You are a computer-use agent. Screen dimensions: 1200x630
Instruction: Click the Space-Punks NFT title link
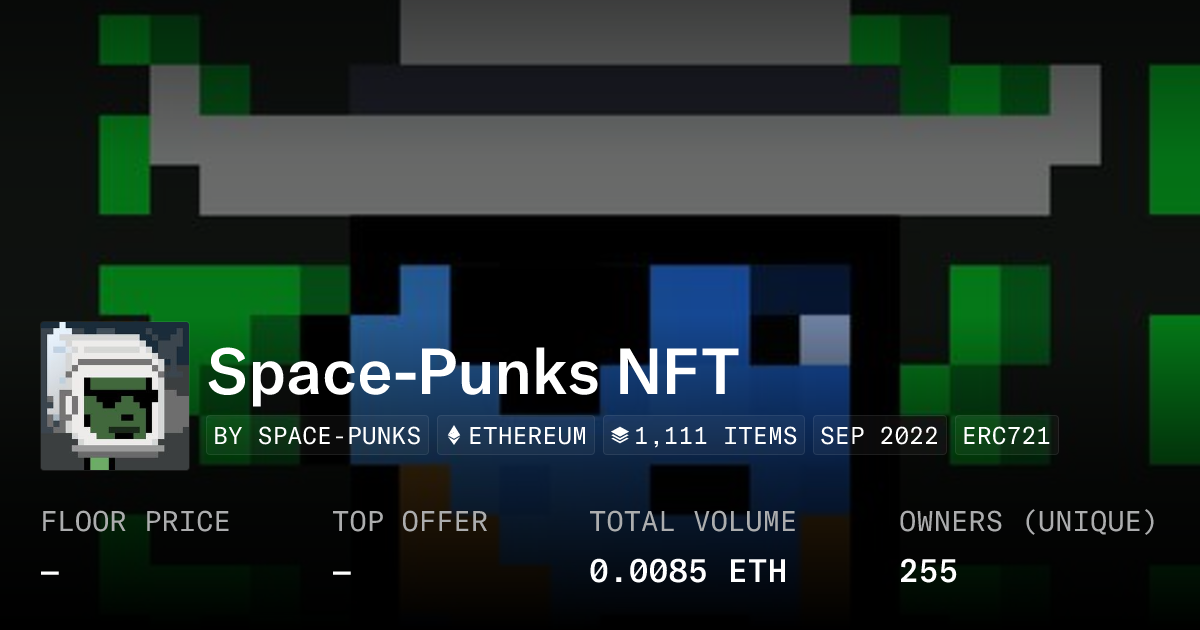click(472, 373)
